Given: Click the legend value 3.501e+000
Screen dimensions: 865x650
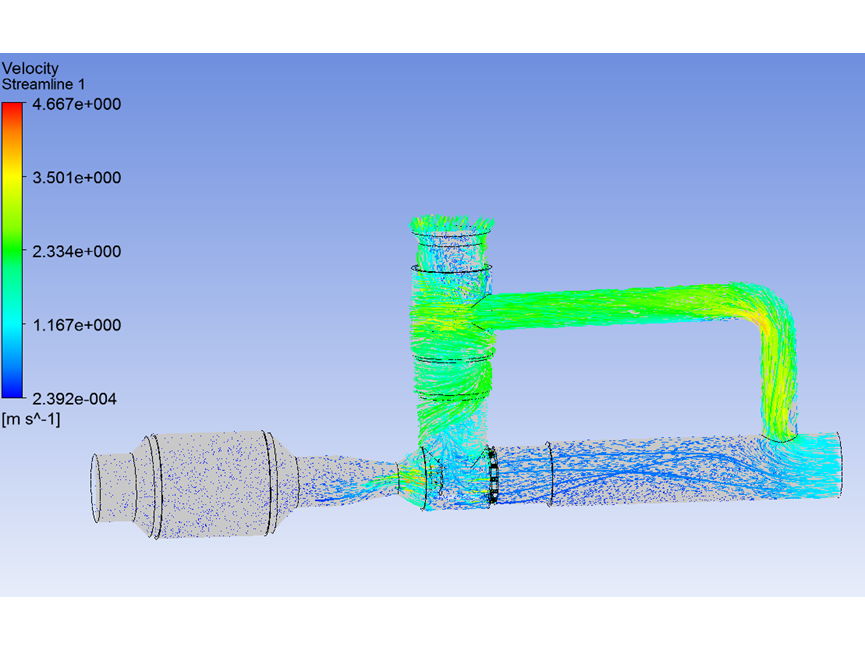Looking at the screenshot, I should 77,178.
